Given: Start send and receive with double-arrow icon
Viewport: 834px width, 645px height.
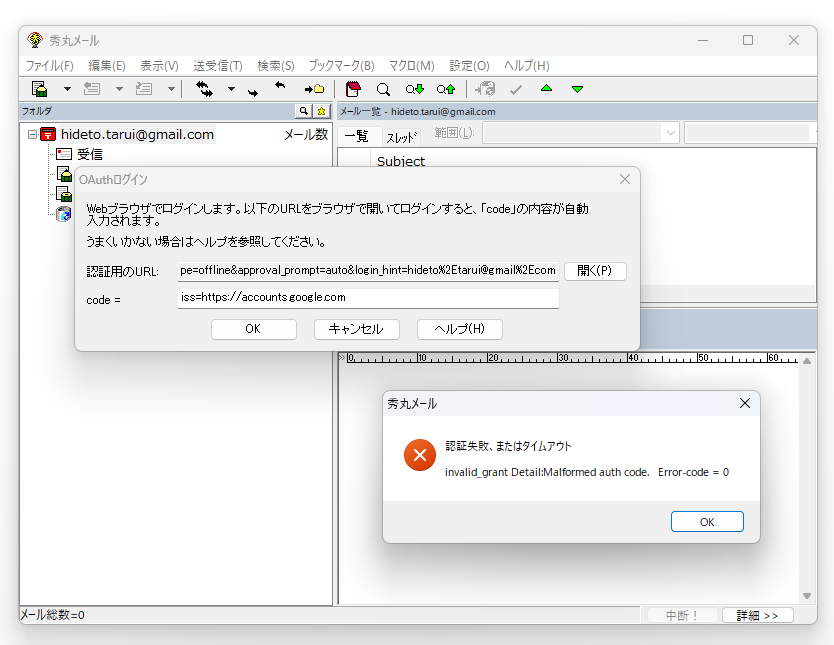Looking at the screenshot, I should click(204, 89).
